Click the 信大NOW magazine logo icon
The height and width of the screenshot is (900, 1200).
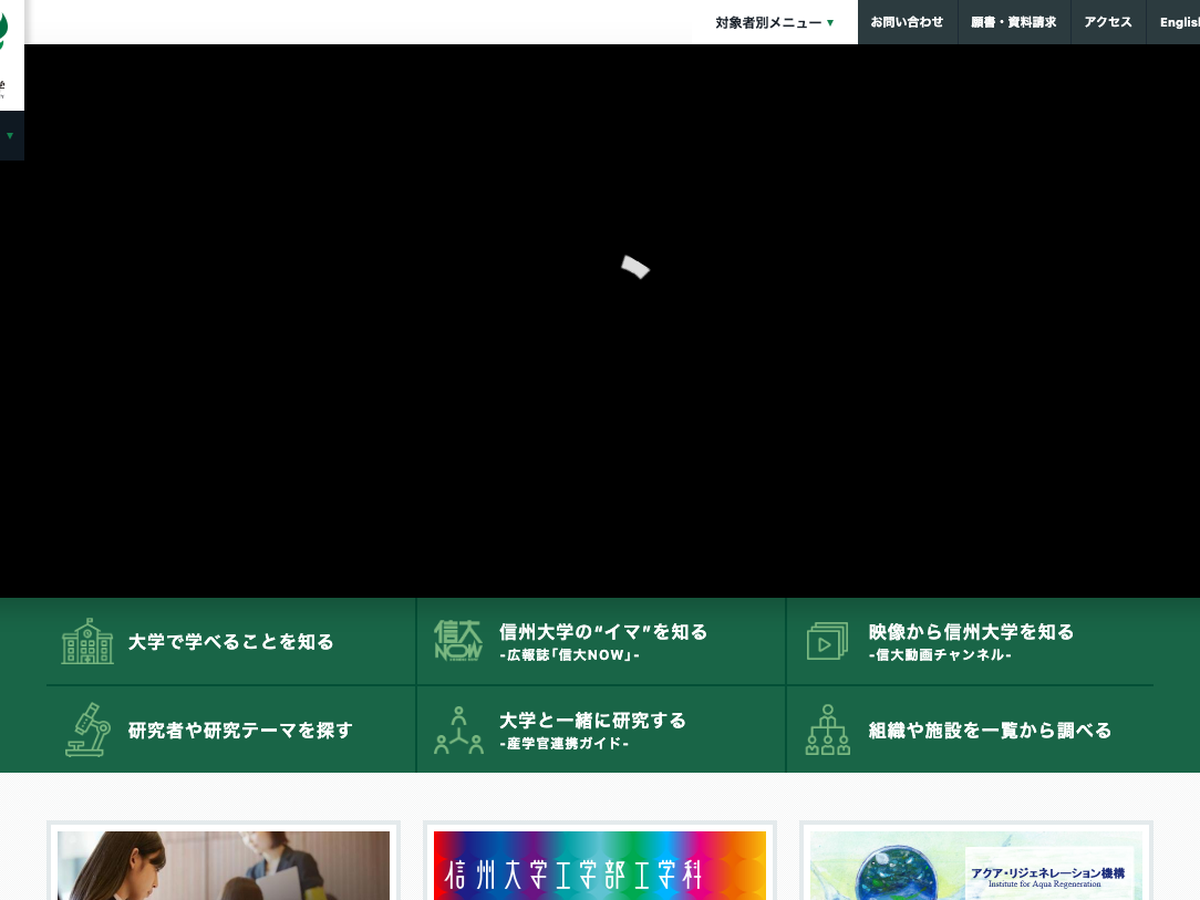tap(458, 641)
